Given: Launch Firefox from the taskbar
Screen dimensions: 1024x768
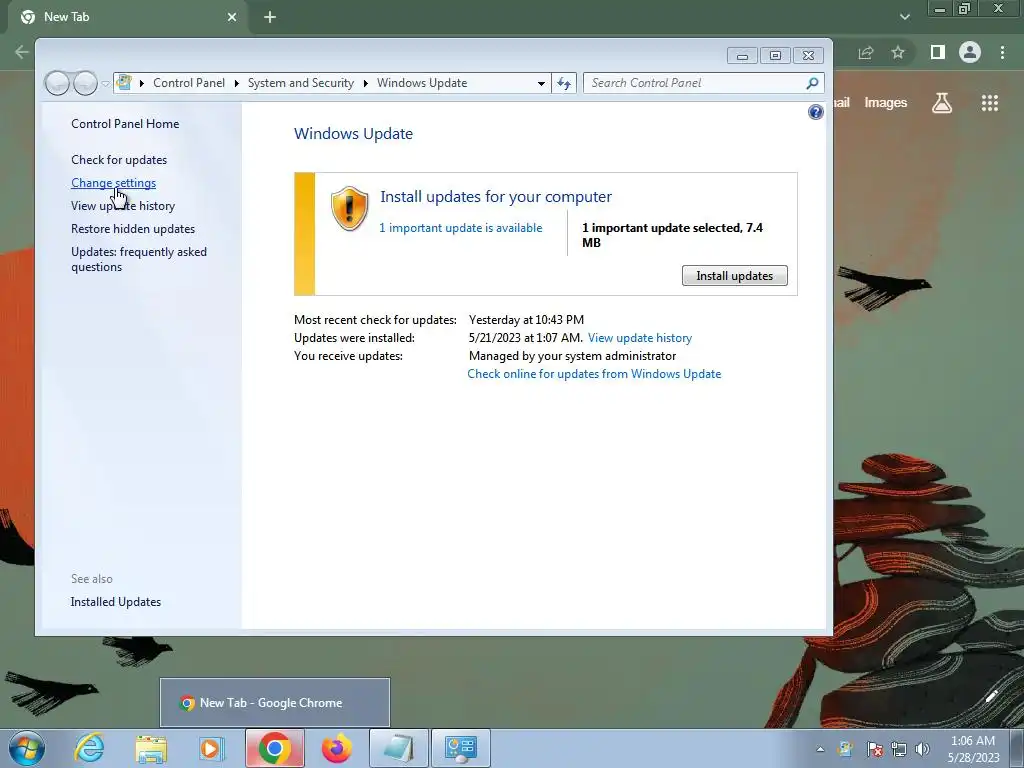Looking at the screenshot, I should pyautogui.click(x=336, y=748).
